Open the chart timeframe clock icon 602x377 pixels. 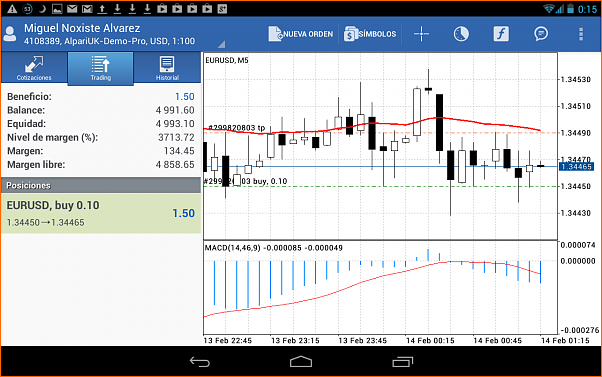tap(461, 34)
